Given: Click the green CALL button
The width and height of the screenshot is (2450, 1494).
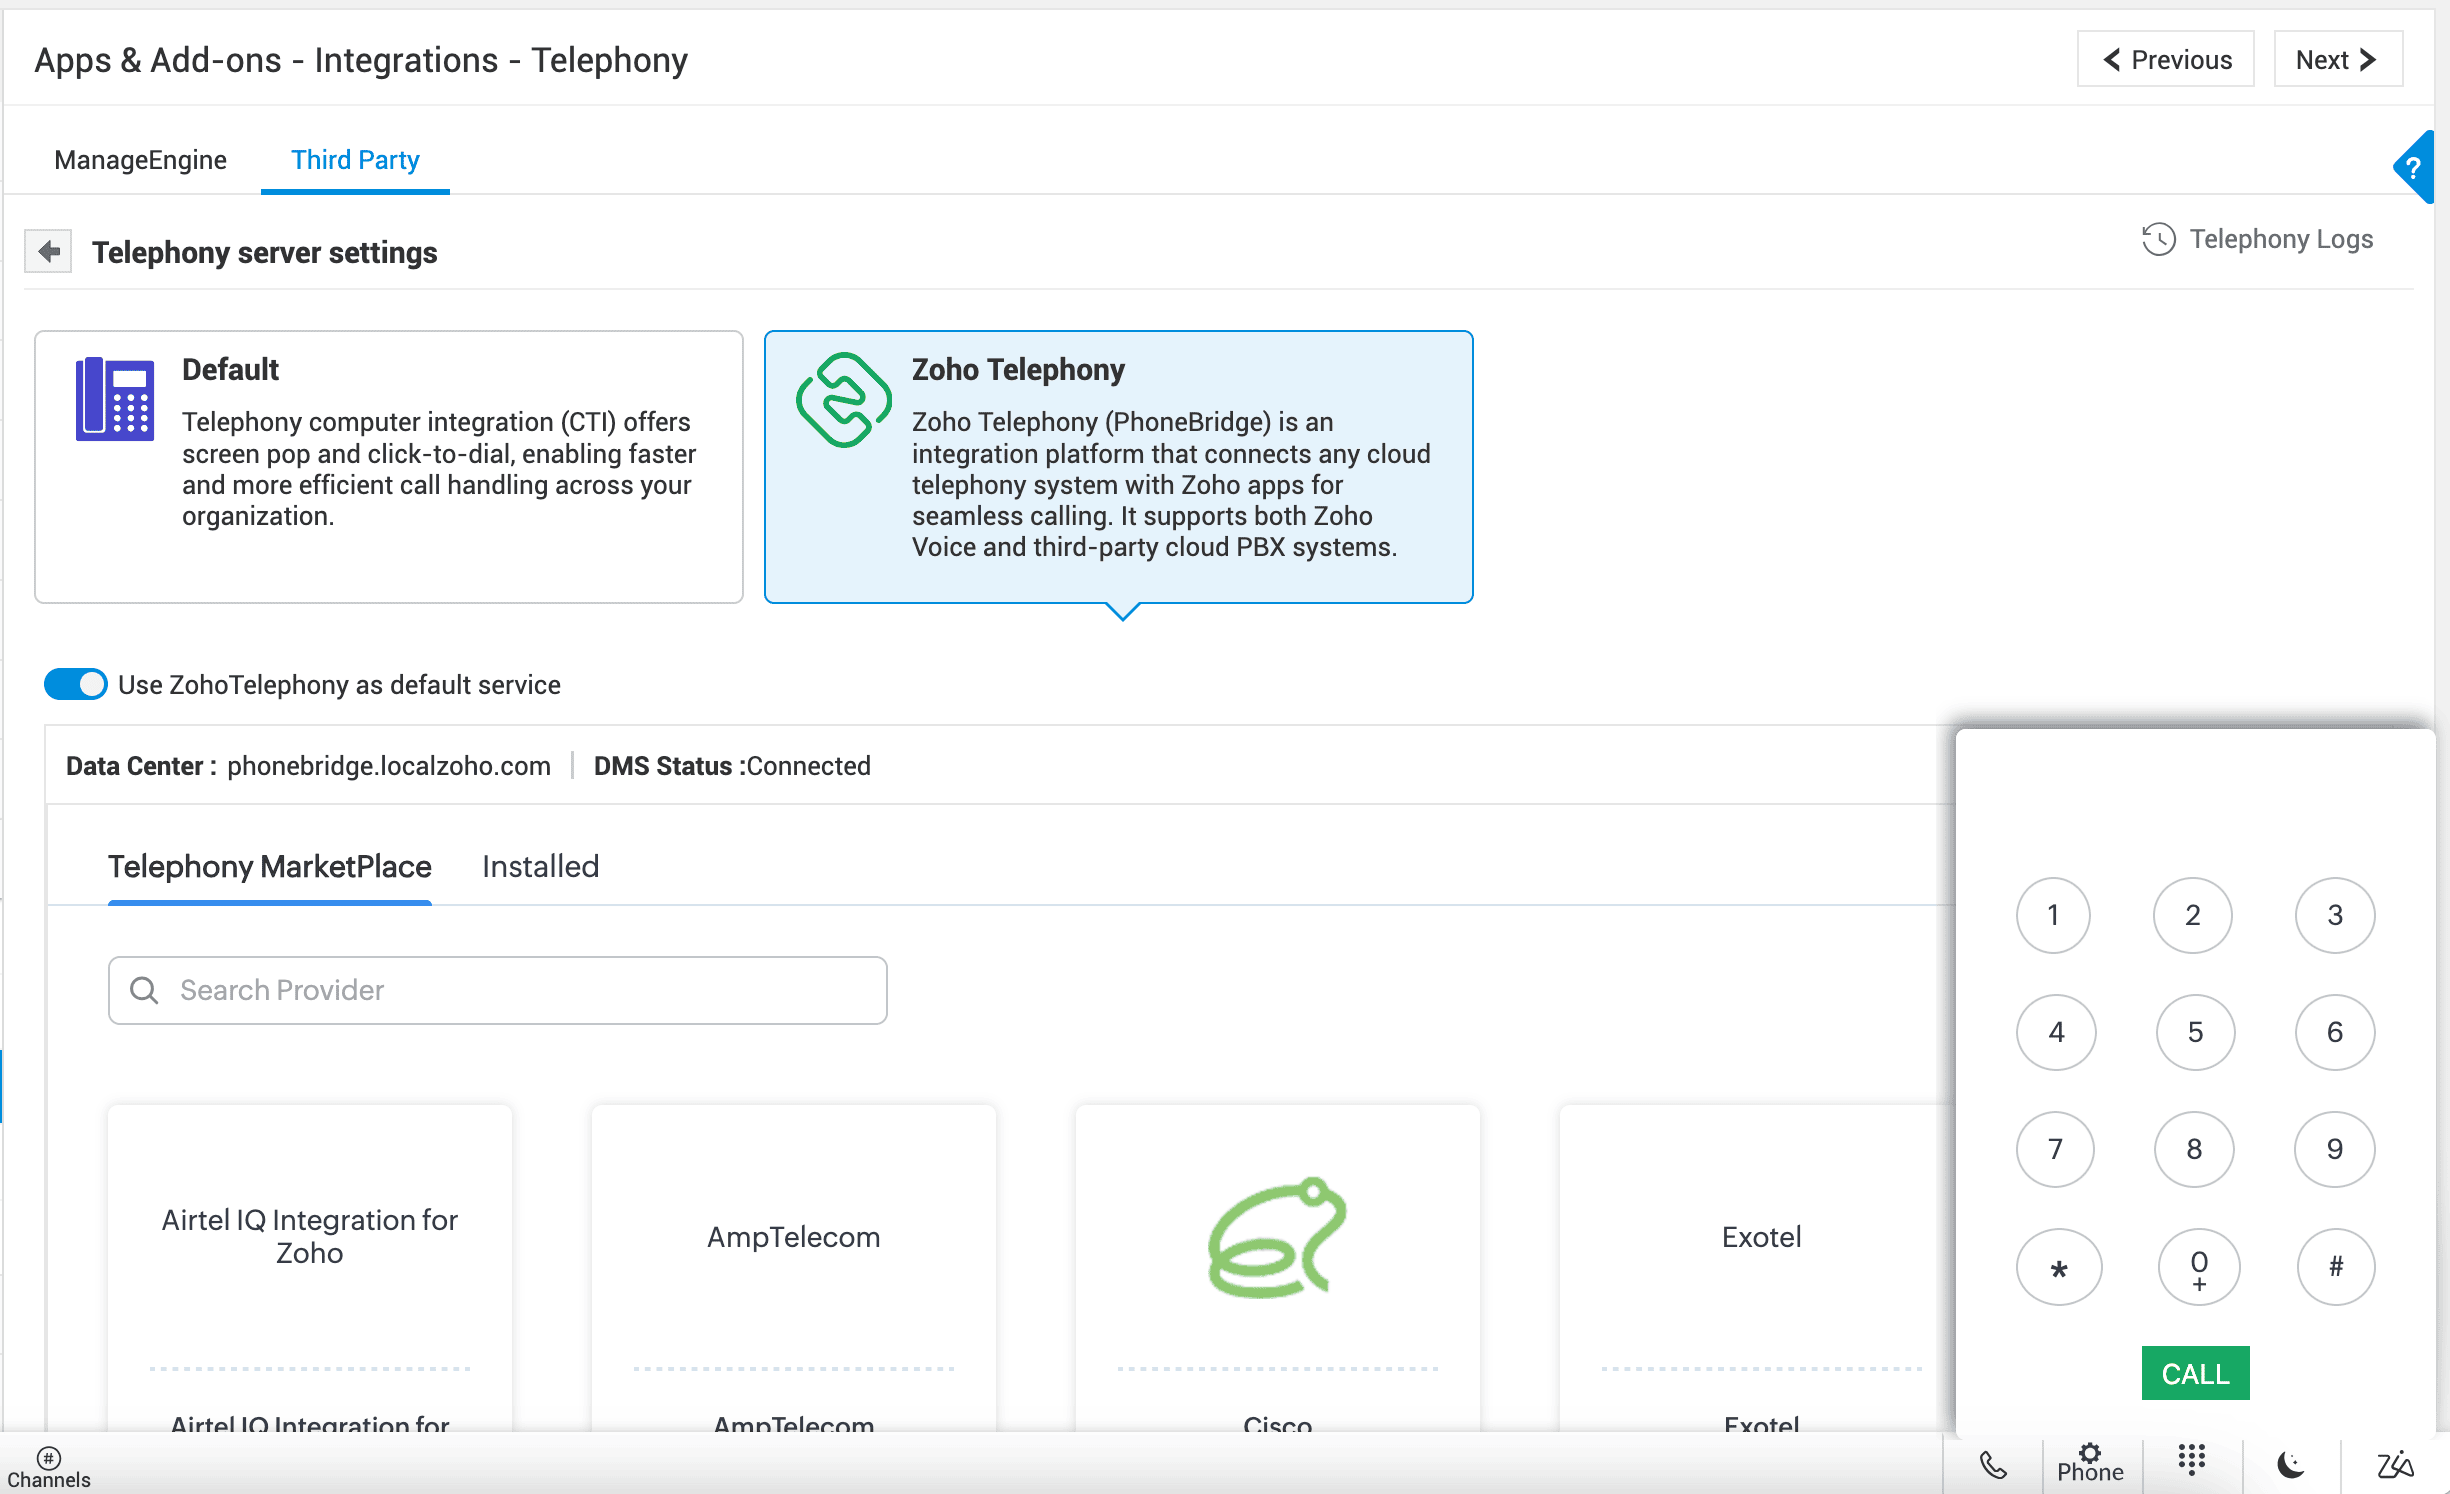Looking at the screenshot, I should pyautogui.click(x=2195, y=1373).
